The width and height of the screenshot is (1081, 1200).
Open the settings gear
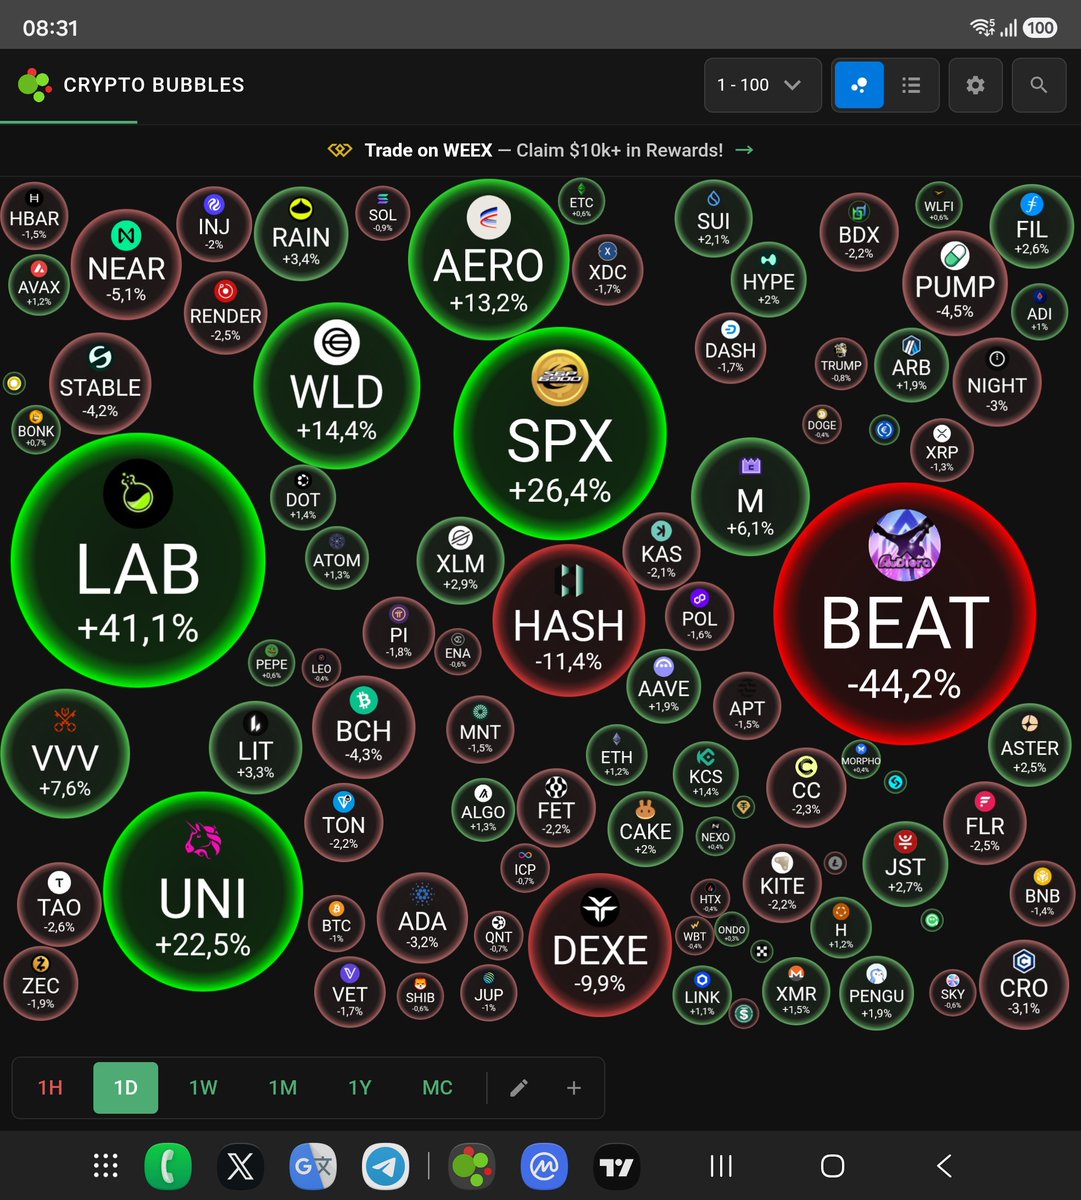tap(975, 85)
